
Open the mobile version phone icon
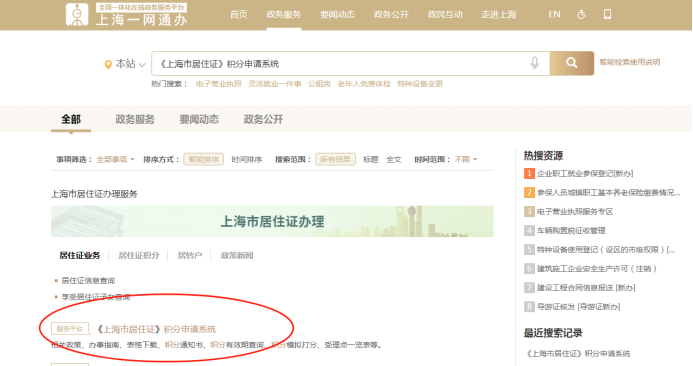point(608,14)
